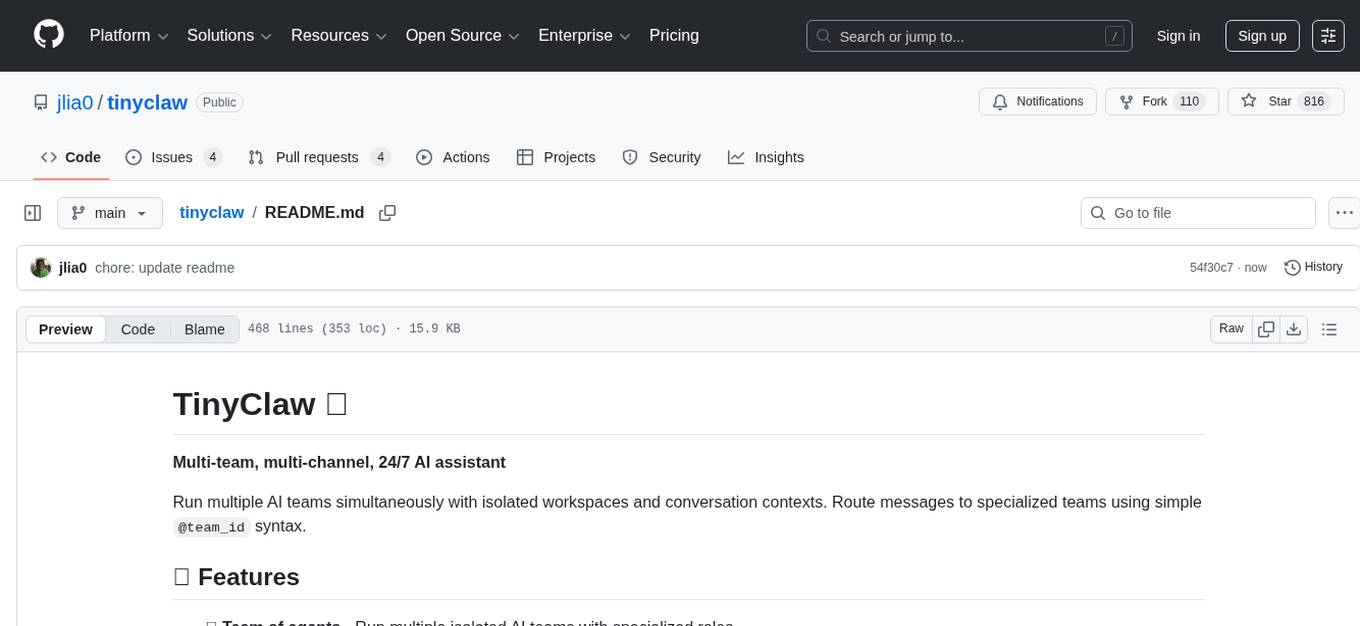This screenshot has height=626, width=1360.
Task: Click jlia0's avatar thumbnail
Action: coord(41,268)
